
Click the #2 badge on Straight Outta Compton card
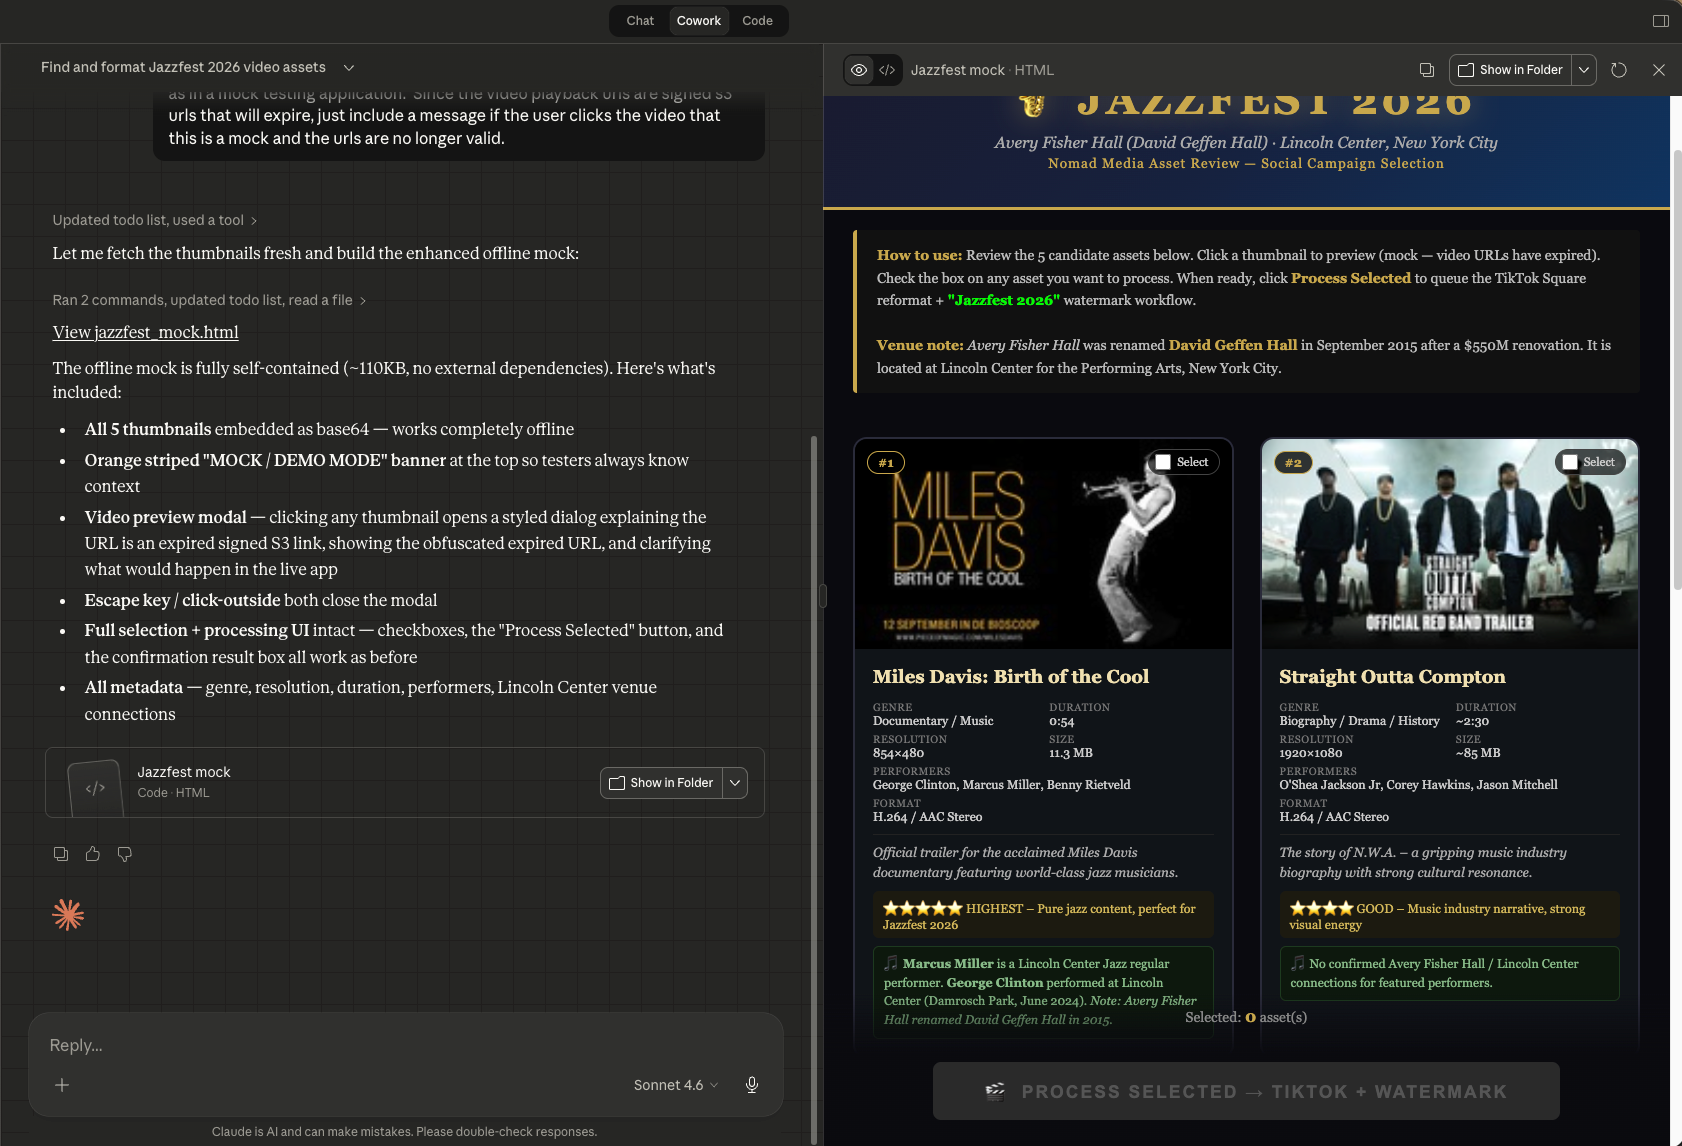click(x=1293, y=463)
